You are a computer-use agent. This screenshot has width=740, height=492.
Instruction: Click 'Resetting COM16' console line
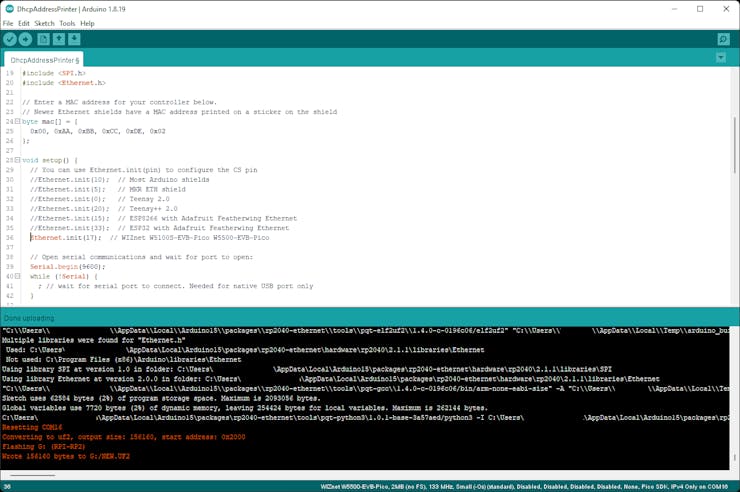[32, 427]
